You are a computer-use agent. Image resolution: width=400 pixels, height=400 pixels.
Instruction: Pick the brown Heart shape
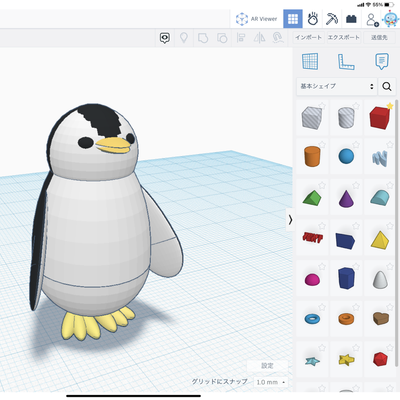coord(380,319)
